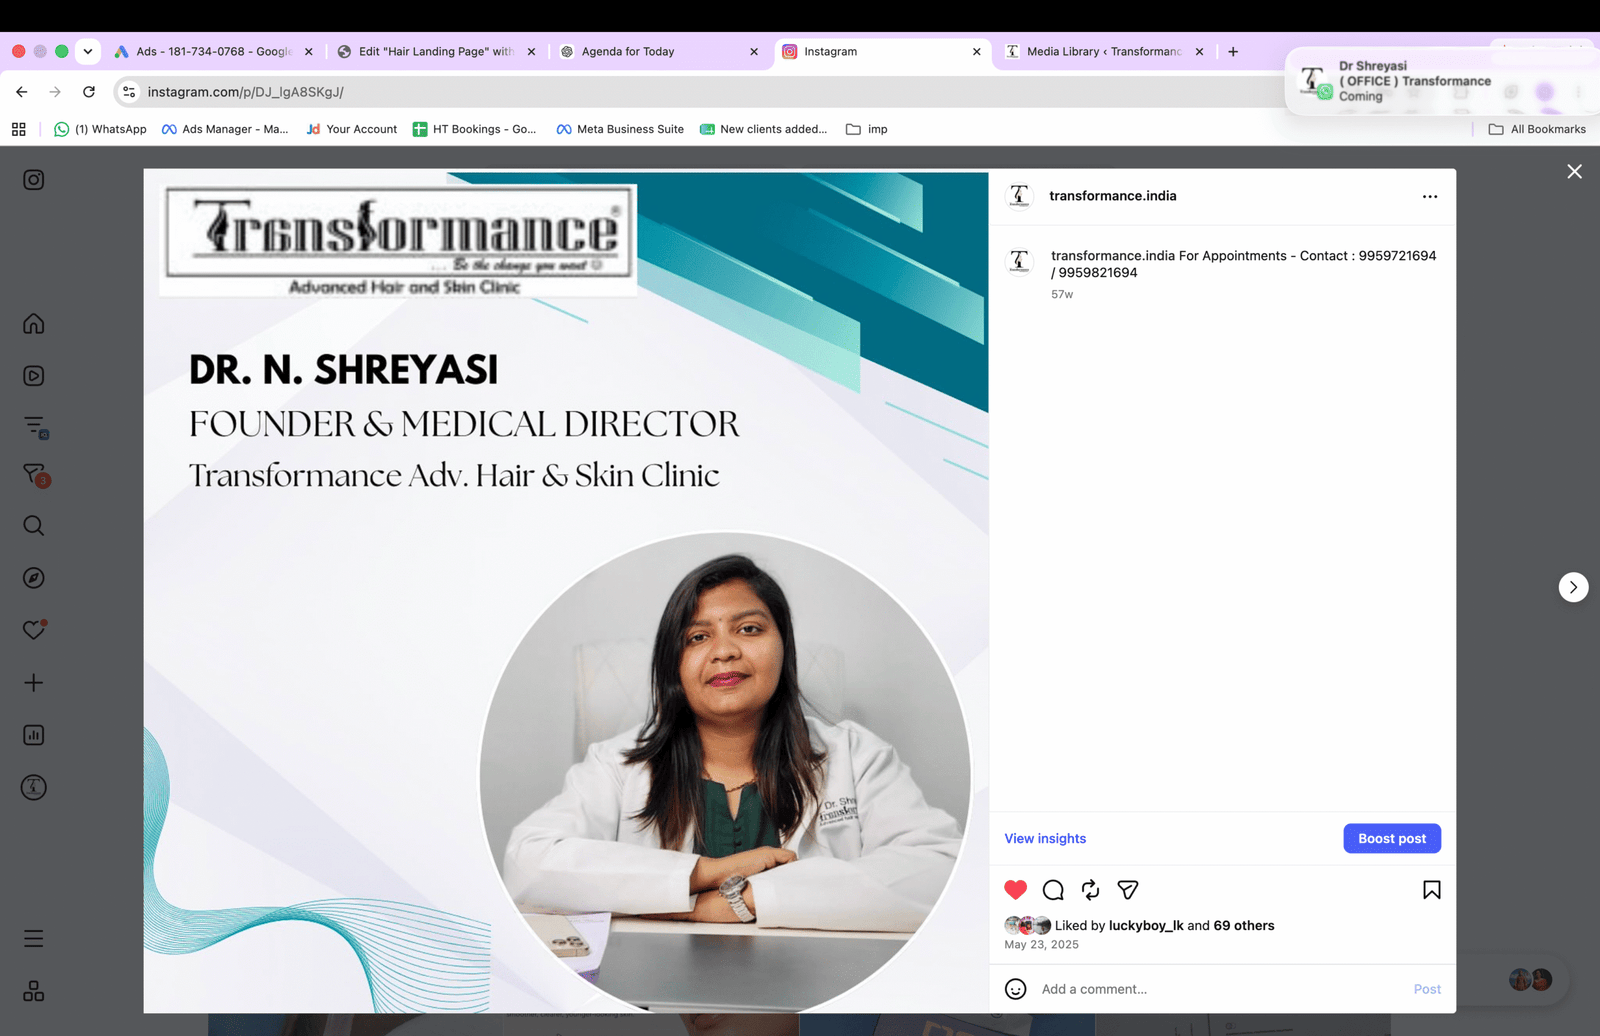
Task: Open commenter avatar beside the caption
Action: [x=1019, y=262]
